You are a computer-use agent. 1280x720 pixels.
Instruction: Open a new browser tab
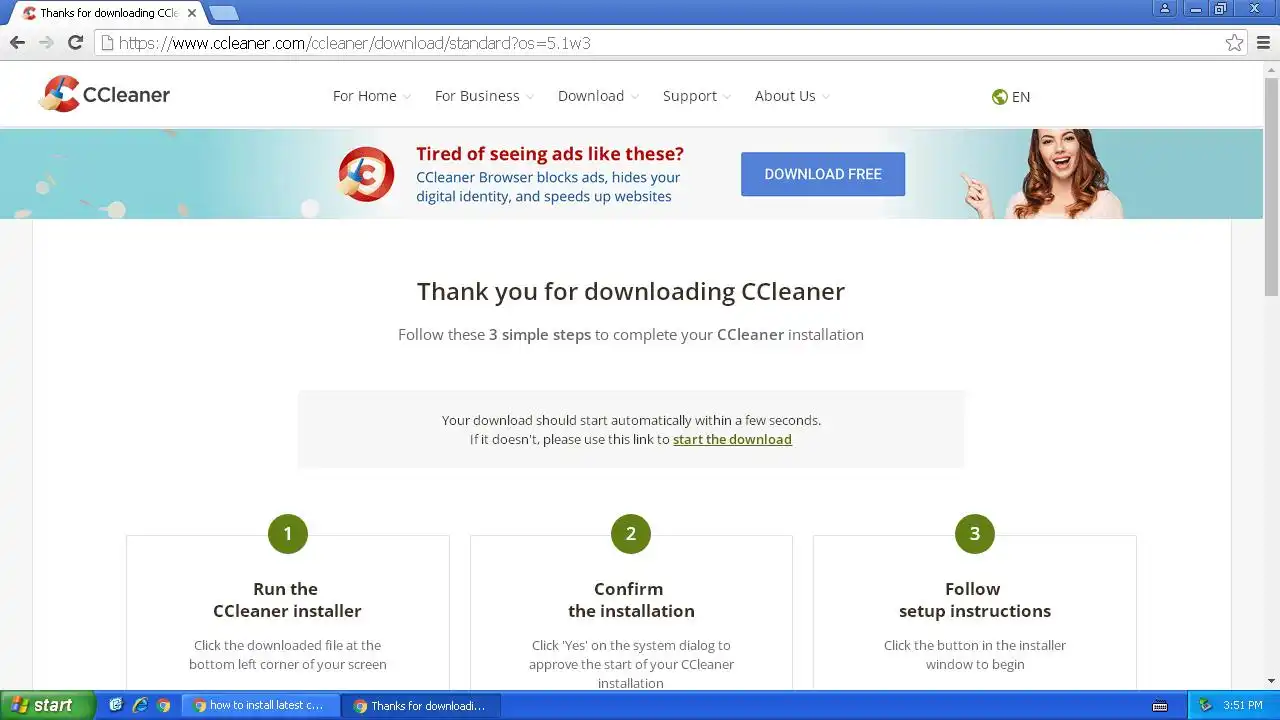coord(223,13)
